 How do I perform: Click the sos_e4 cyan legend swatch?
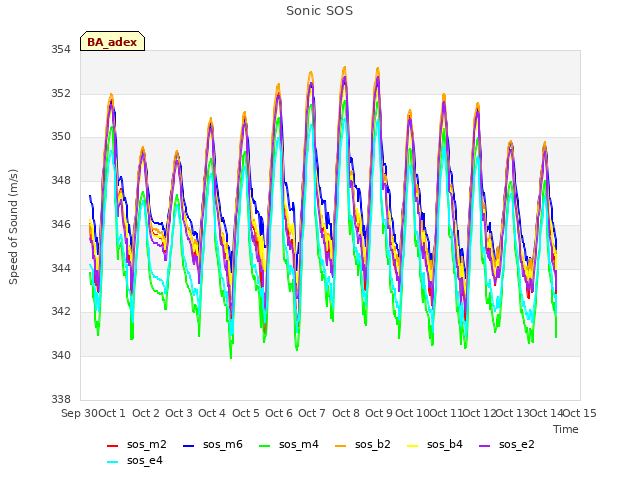click(x=112, y=462)
